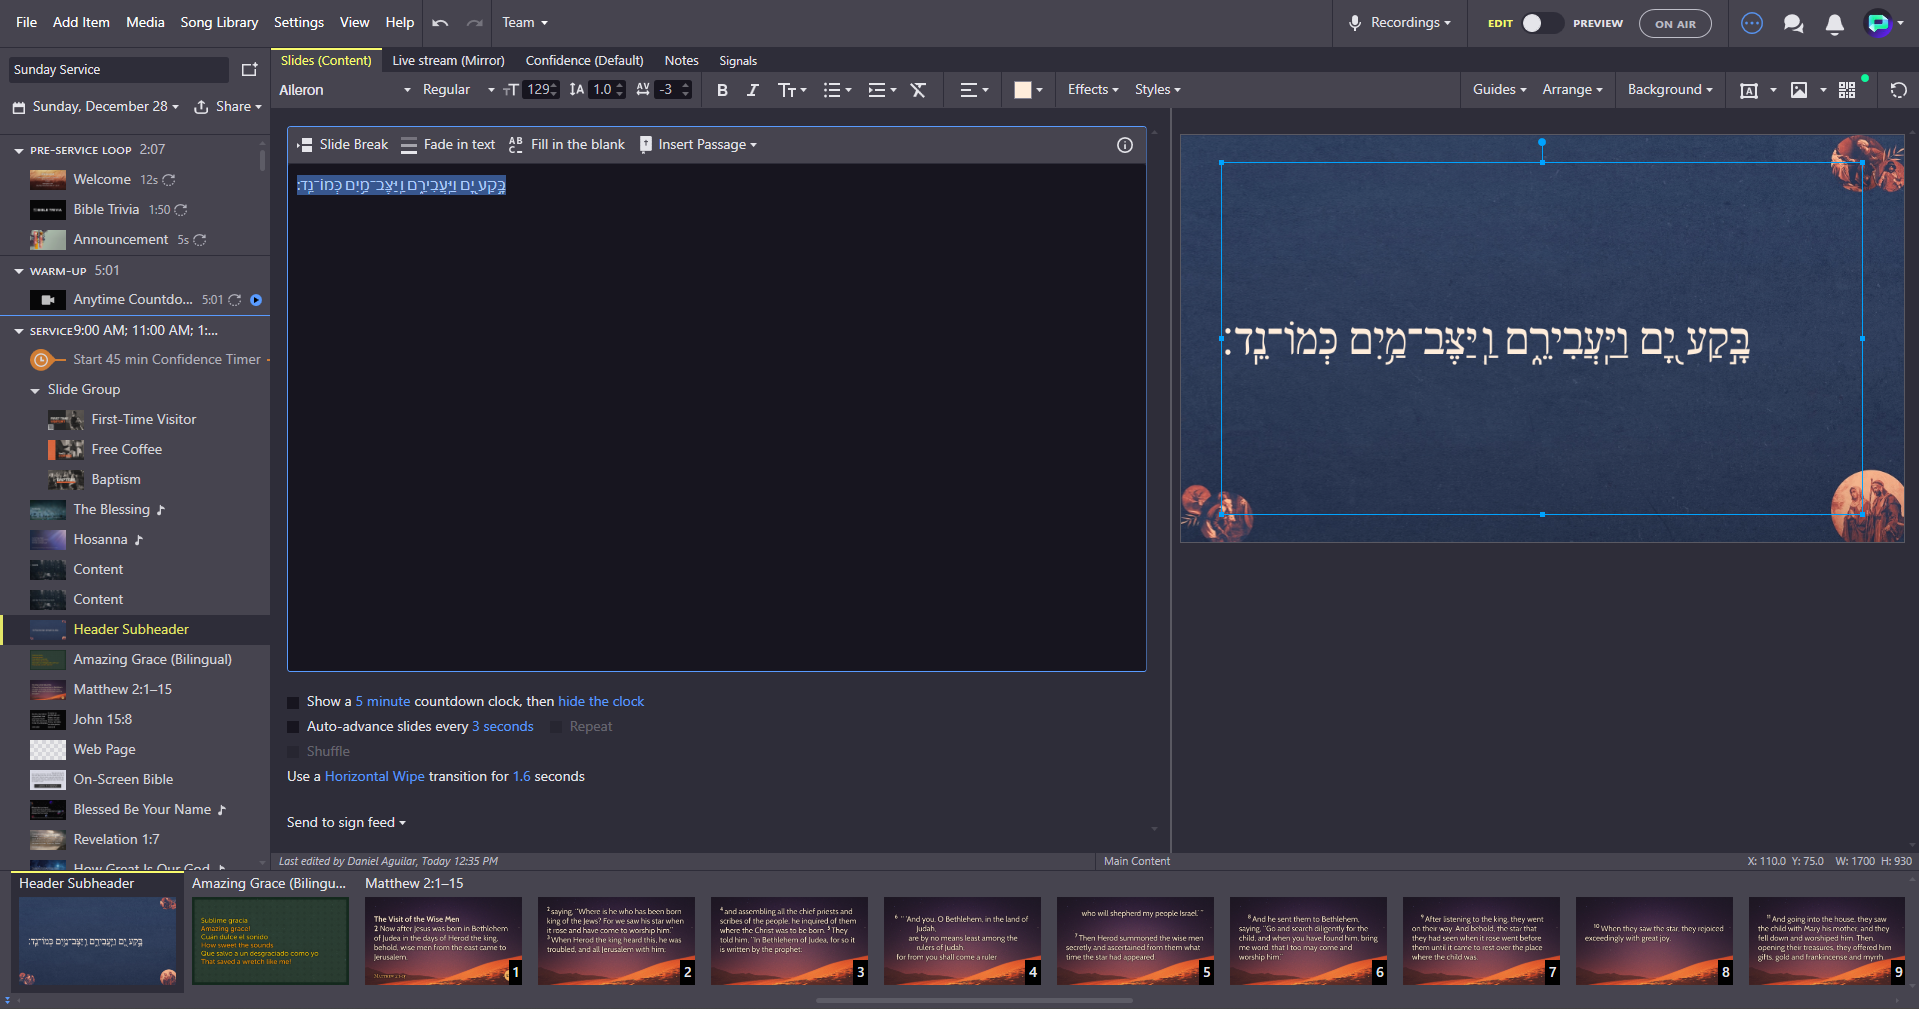1919x1009 pixels.
Task: Open the Alleron font dropdown
Action: click(x=344, y=90)
